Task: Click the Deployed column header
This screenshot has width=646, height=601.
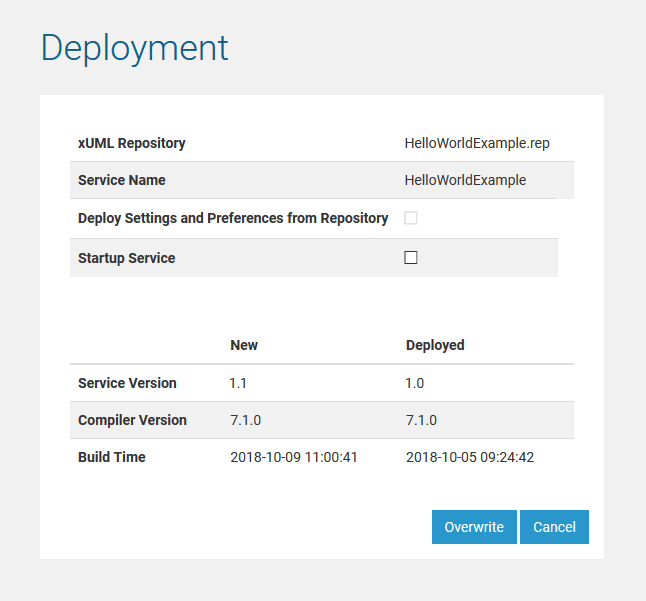Action: point(435,345)
